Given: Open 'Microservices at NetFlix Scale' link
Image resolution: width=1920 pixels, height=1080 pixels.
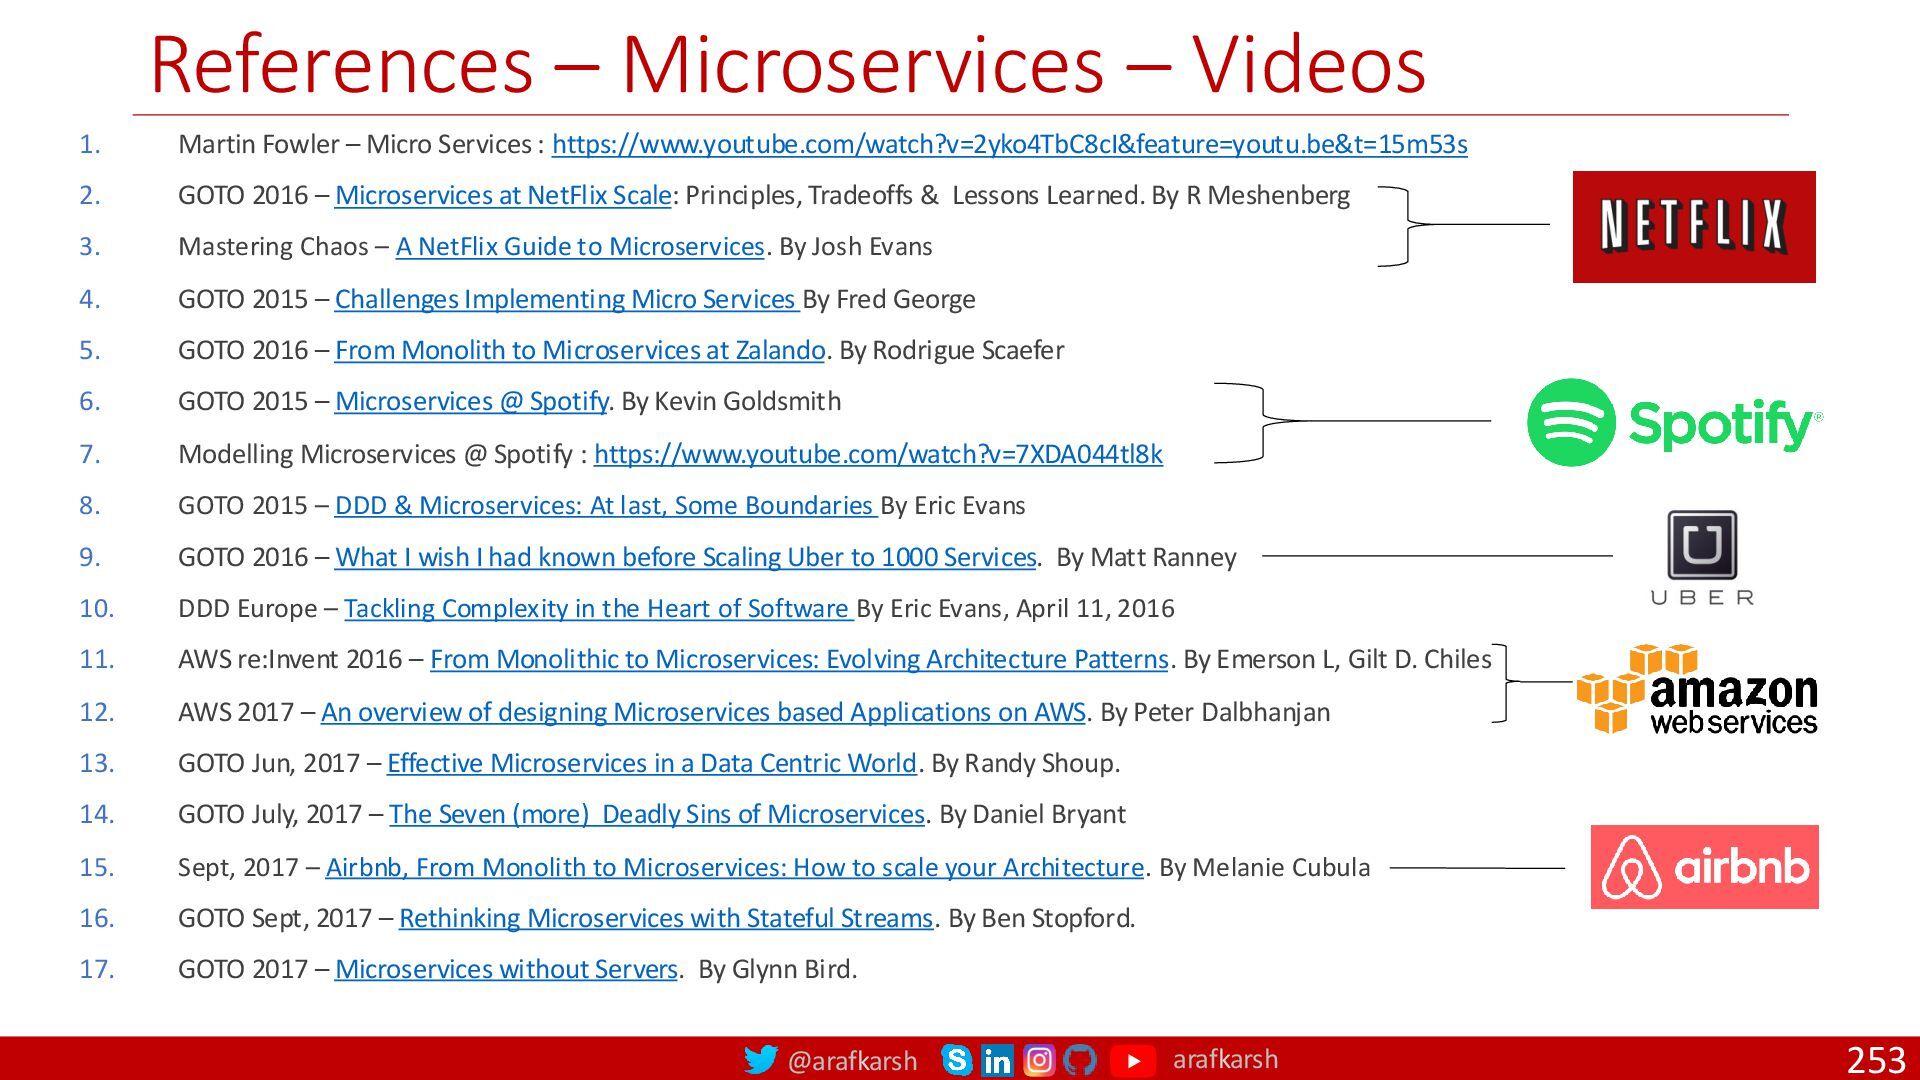Looking at the screenshot, I should [503, 196].
